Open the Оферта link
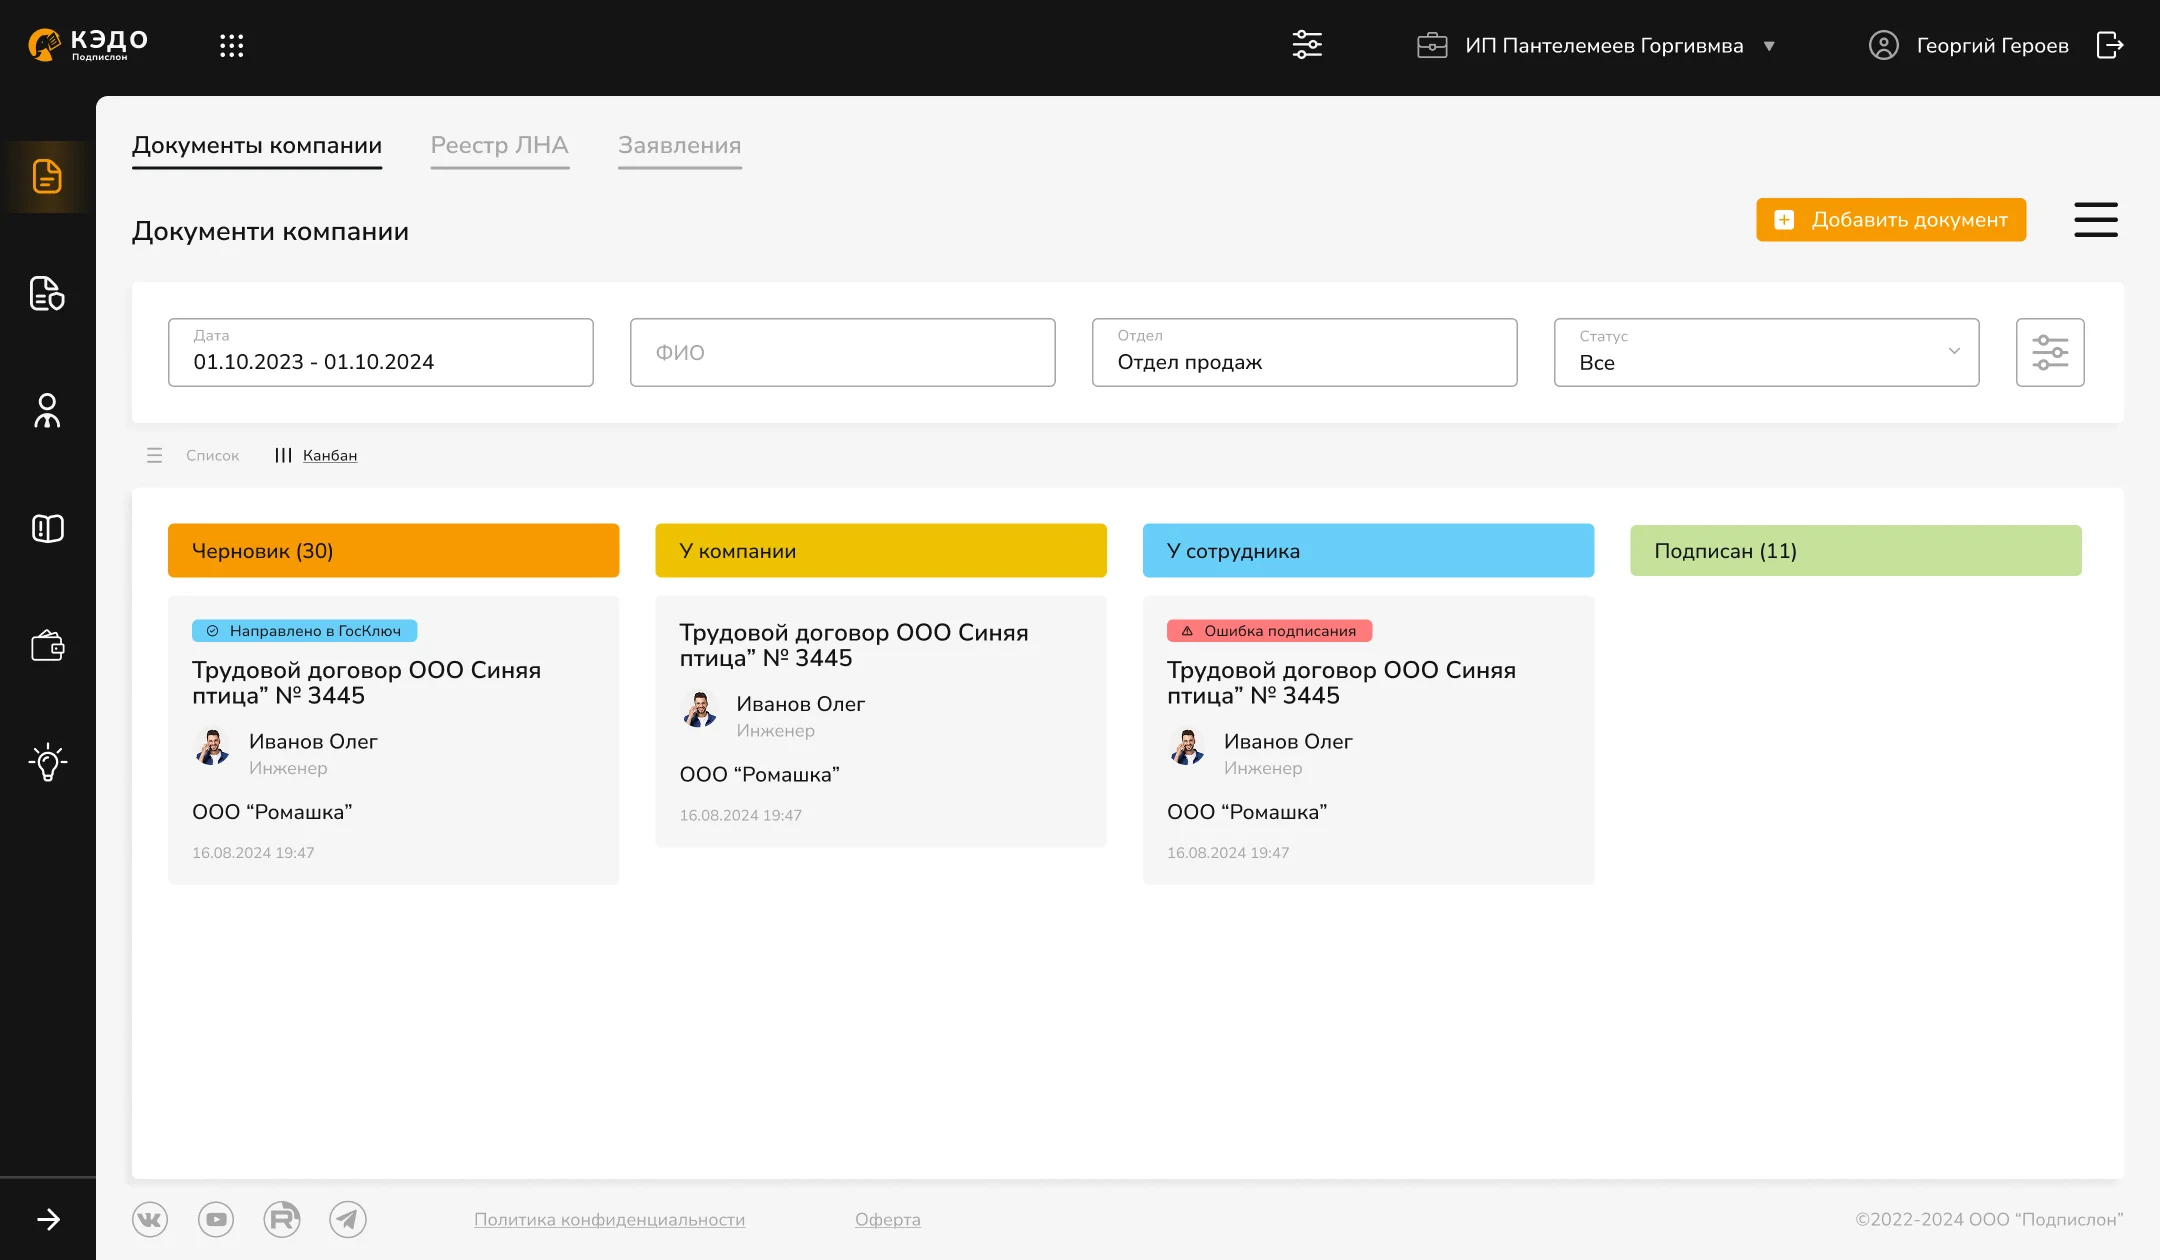 click(888, 1220)
